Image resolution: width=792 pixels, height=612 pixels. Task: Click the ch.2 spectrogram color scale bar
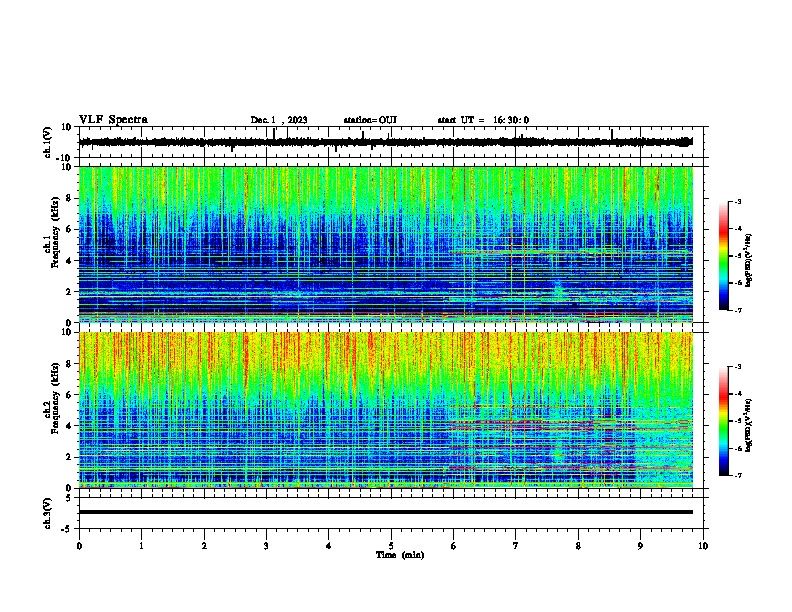coord(723,421)
